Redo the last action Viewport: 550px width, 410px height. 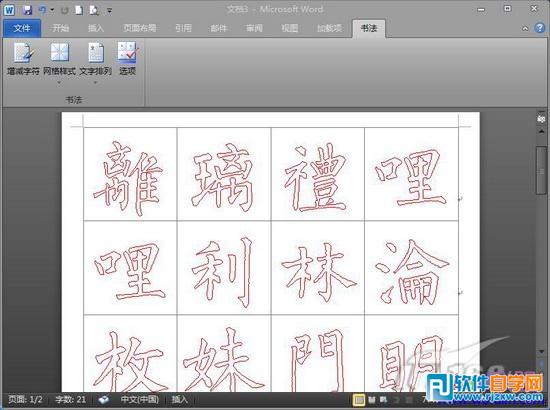(65, 11)
